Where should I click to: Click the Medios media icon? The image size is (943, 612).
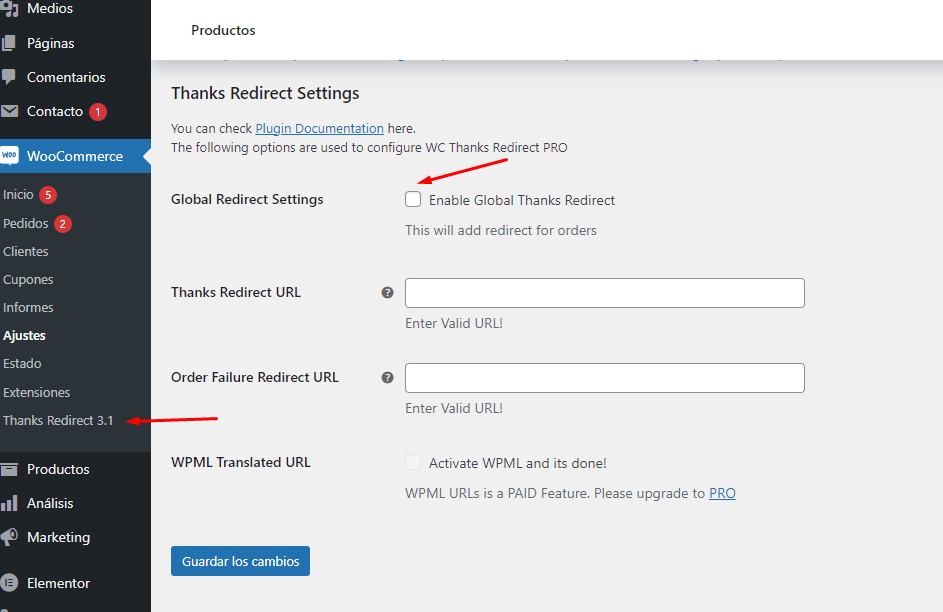tap(9, 8)
